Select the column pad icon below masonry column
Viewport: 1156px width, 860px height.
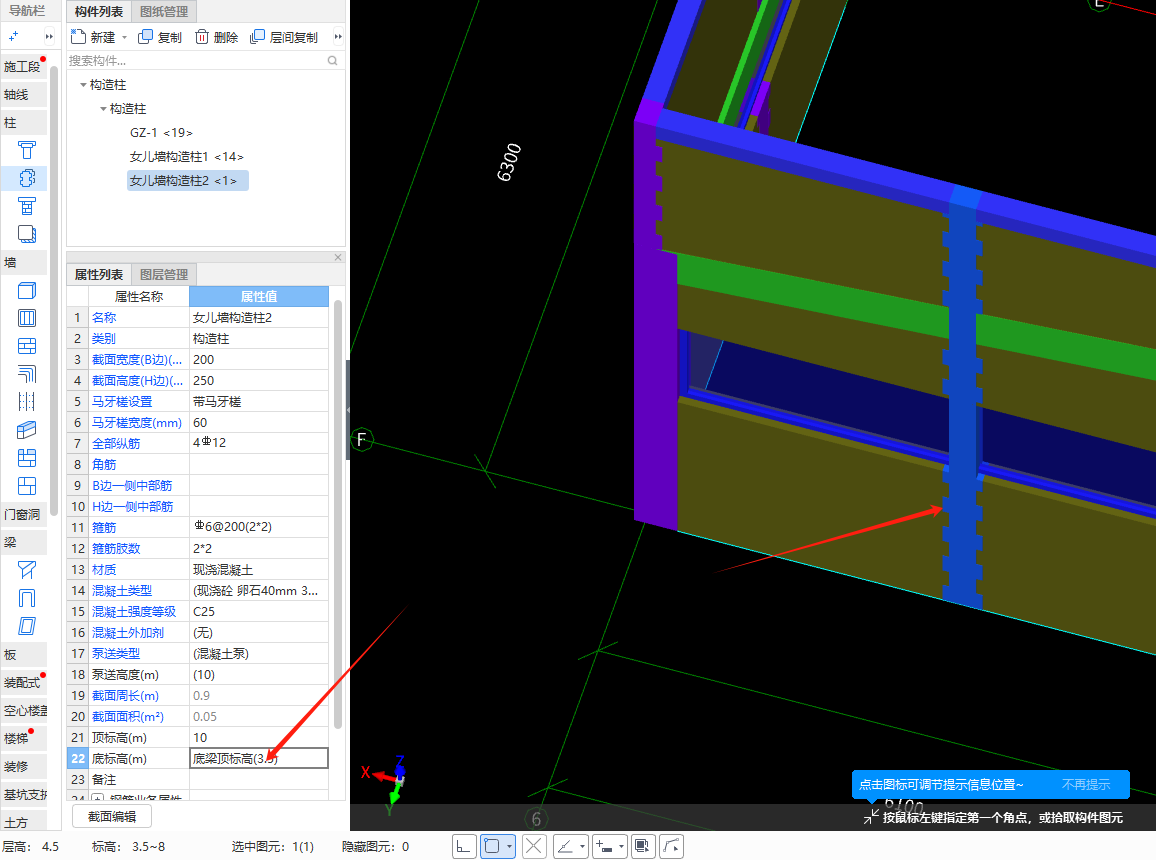(x=27, y=234)
